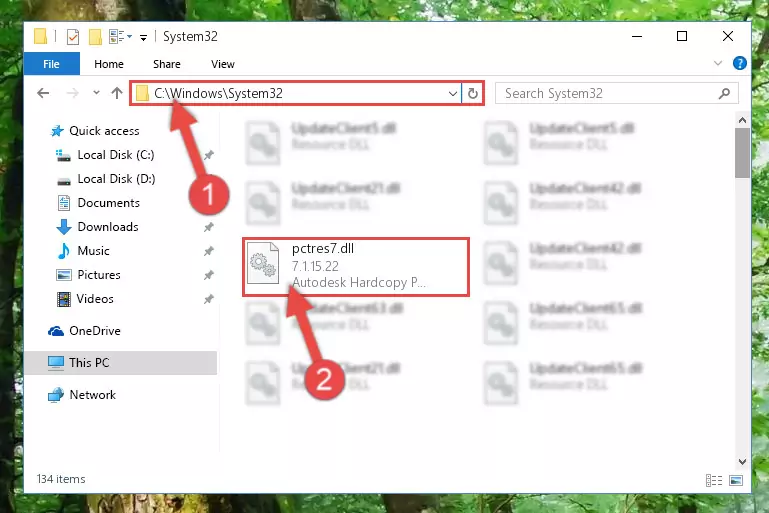
Task: Open the File menu tab
Action: pyautogui.click(x=51, y=64)
